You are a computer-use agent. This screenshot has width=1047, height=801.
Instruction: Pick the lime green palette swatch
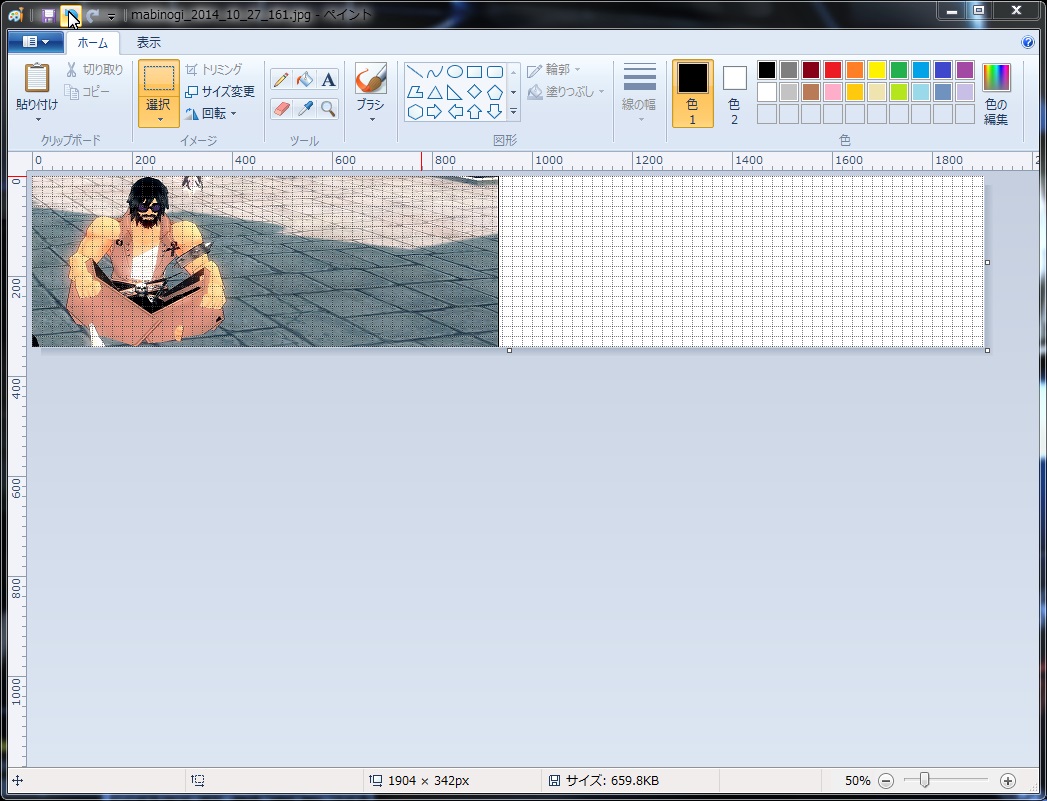(x=899, y=91)
